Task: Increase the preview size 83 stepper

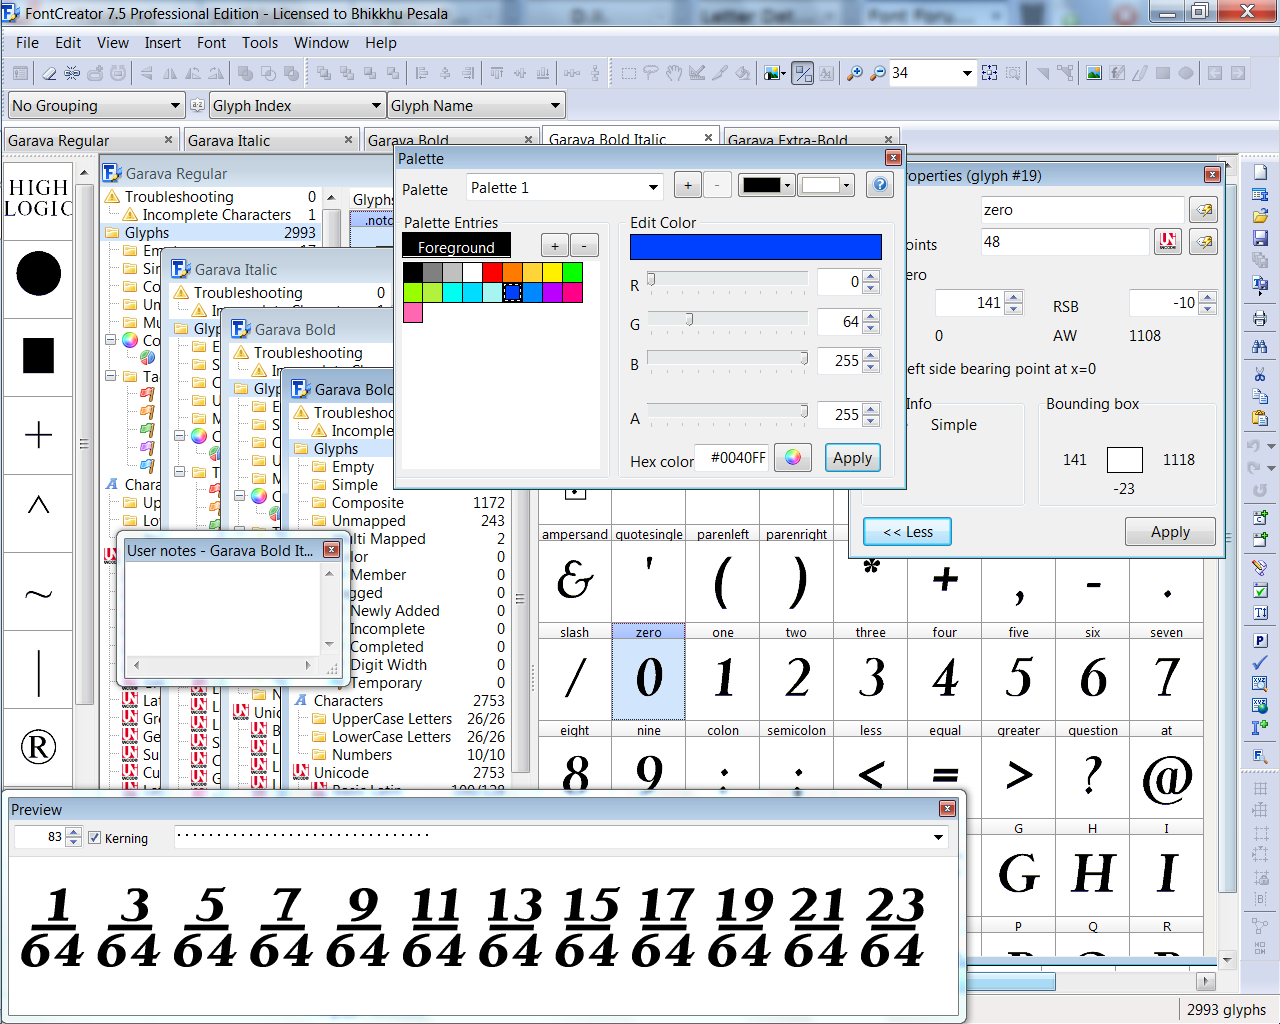Action: (x=74, y=832)
